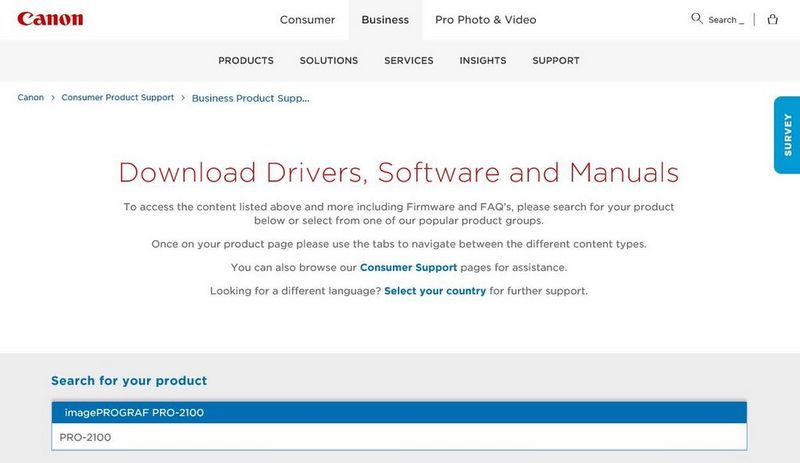Open the Pro Photo & Video tab
Image resolution: width=800 pixels, height=463 pixels.
(x=486, y=20)
